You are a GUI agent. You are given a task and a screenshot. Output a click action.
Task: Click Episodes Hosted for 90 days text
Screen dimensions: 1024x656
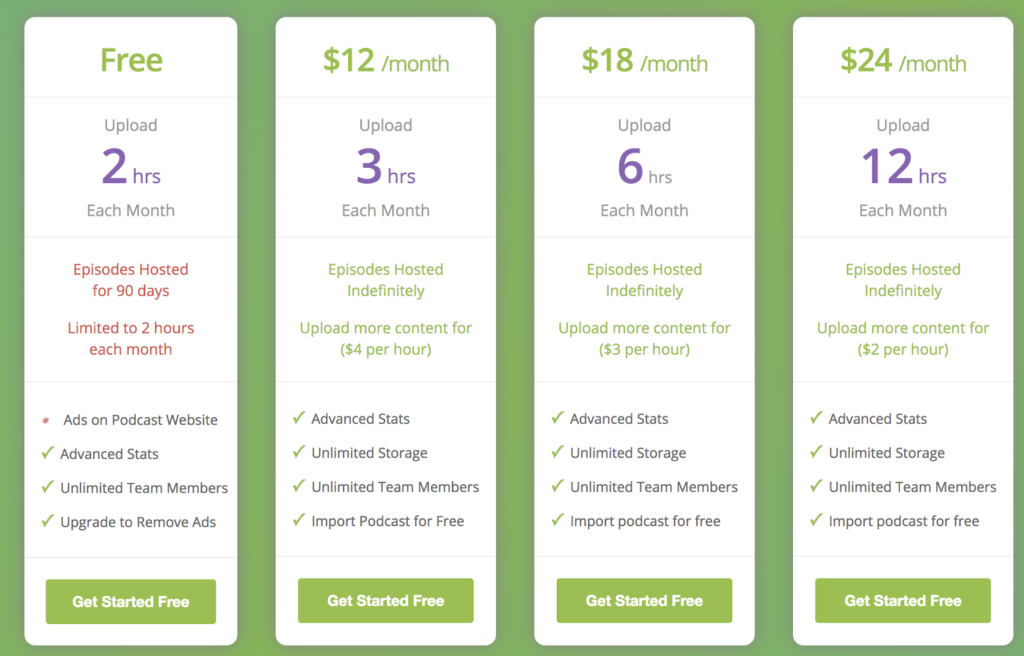(x=130, y=279)
